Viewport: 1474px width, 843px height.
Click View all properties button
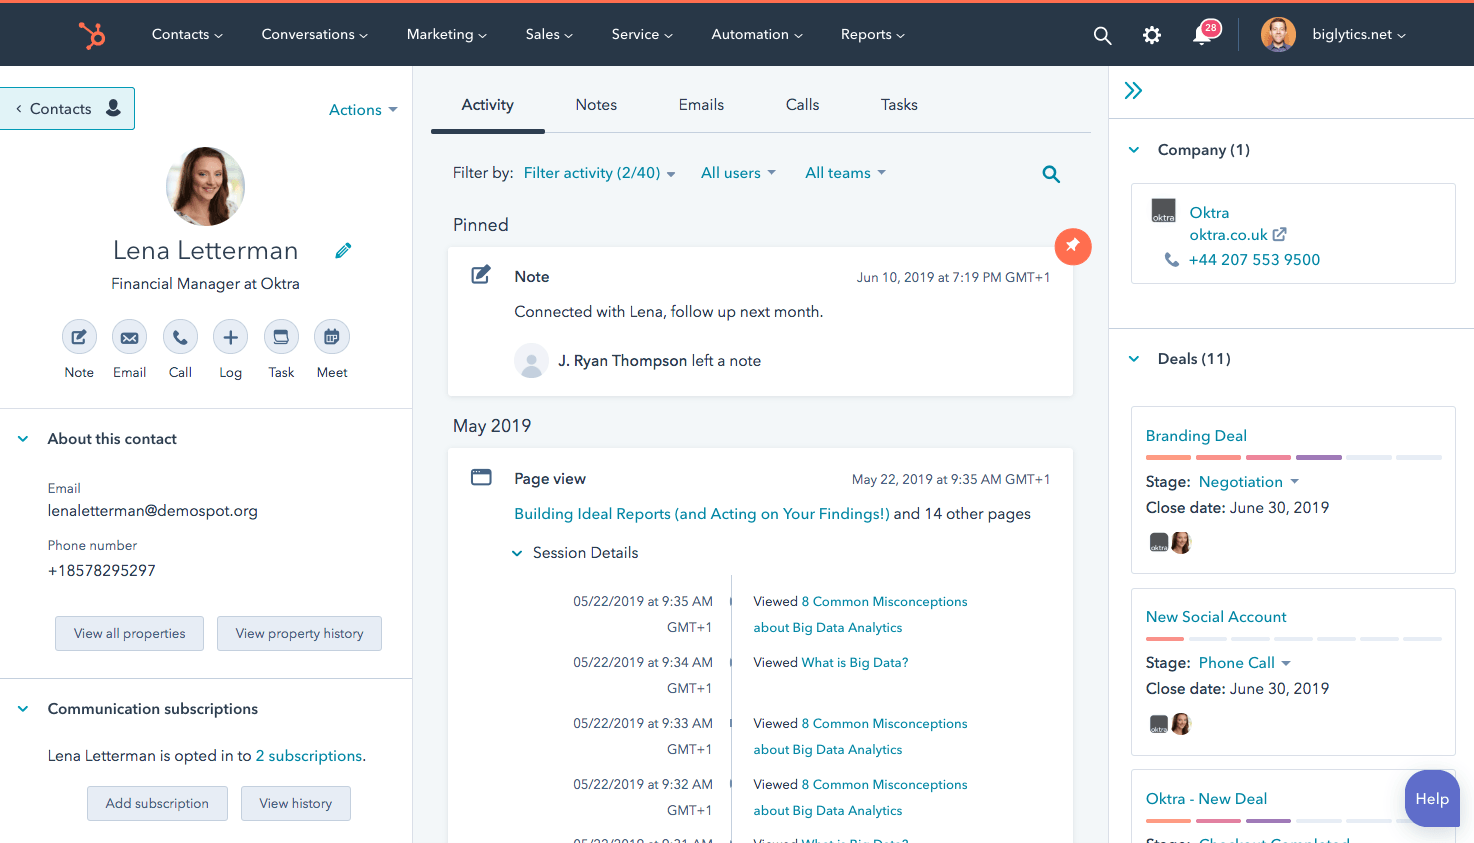(x=129, y=634)
